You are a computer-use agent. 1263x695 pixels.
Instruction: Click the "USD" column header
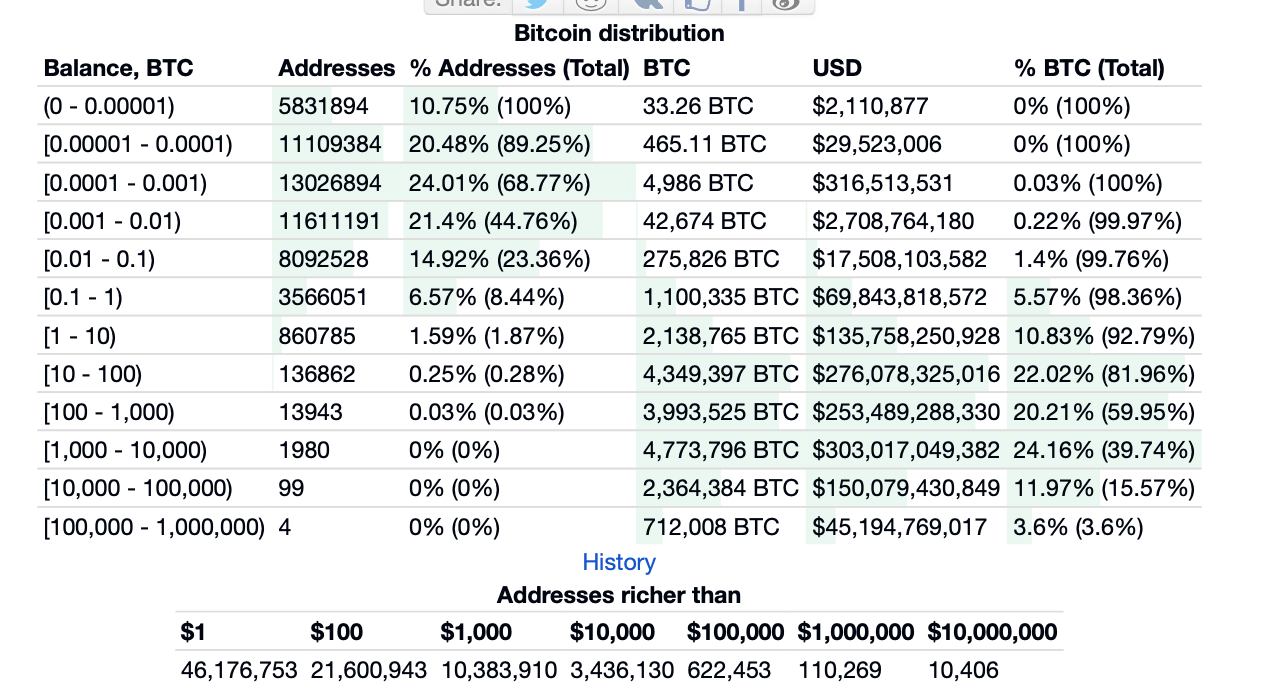point(837,68)
